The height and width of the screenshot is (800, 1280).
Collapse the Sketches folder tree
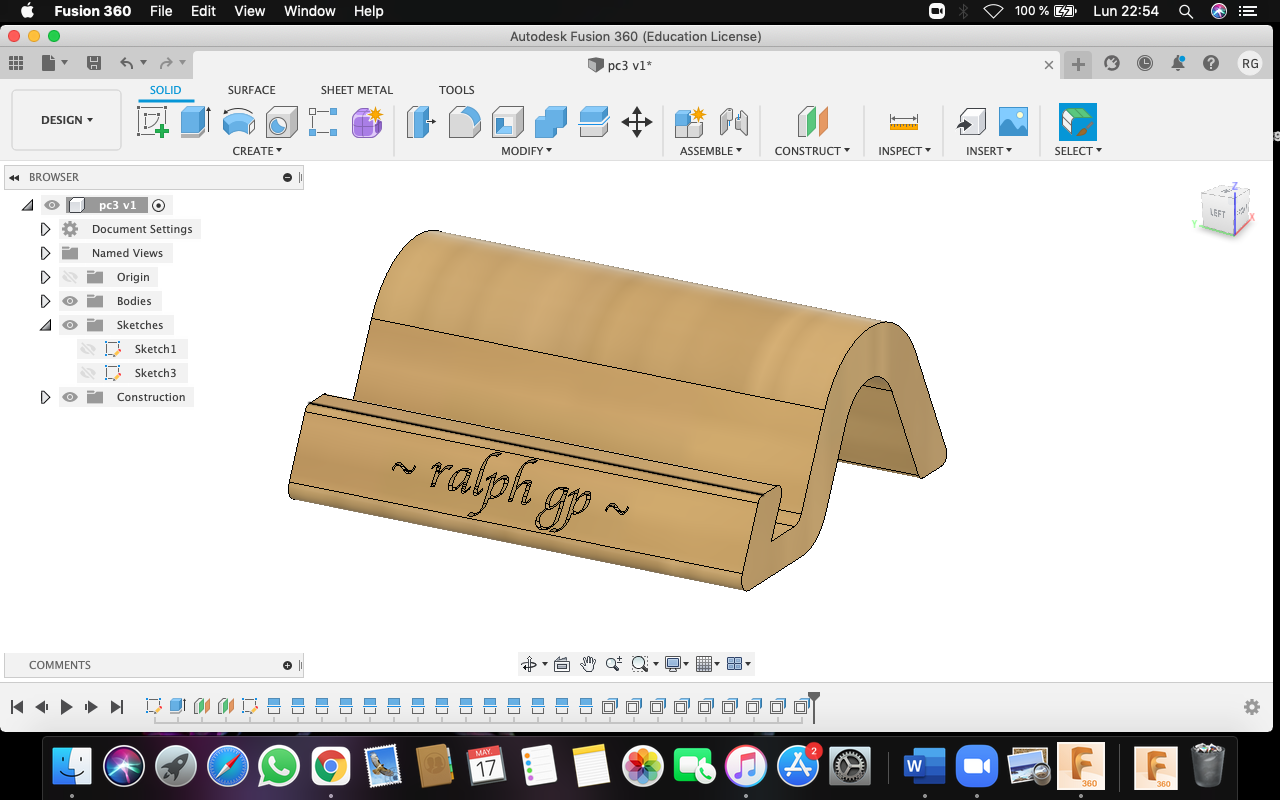tap(45, 325)
